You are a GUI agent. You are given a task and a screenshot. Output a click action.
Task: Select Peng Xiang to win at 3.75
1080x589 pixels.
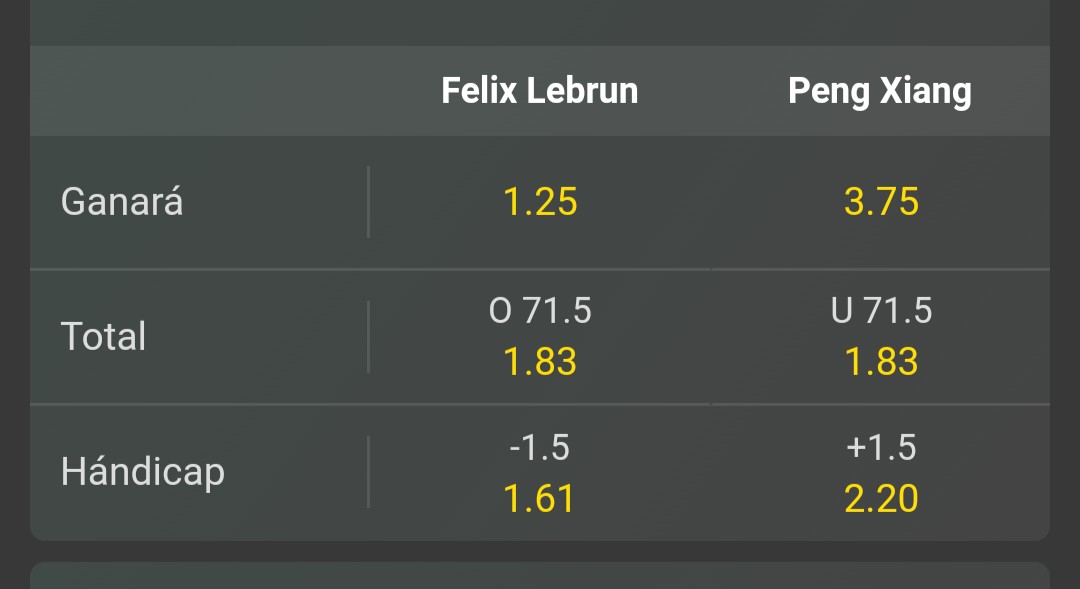(x=881, y=202)
